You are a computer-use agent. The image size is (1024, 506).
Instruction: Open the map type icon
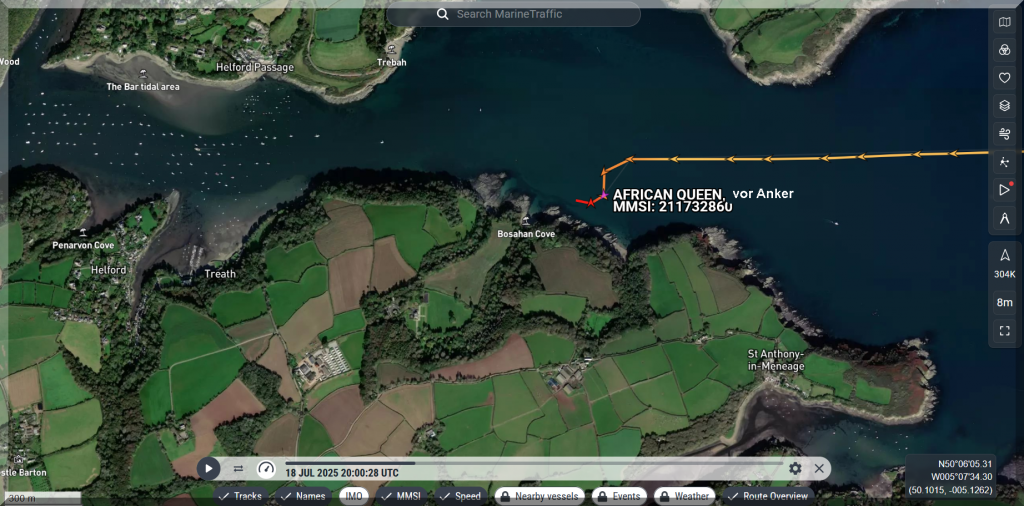1005,22
